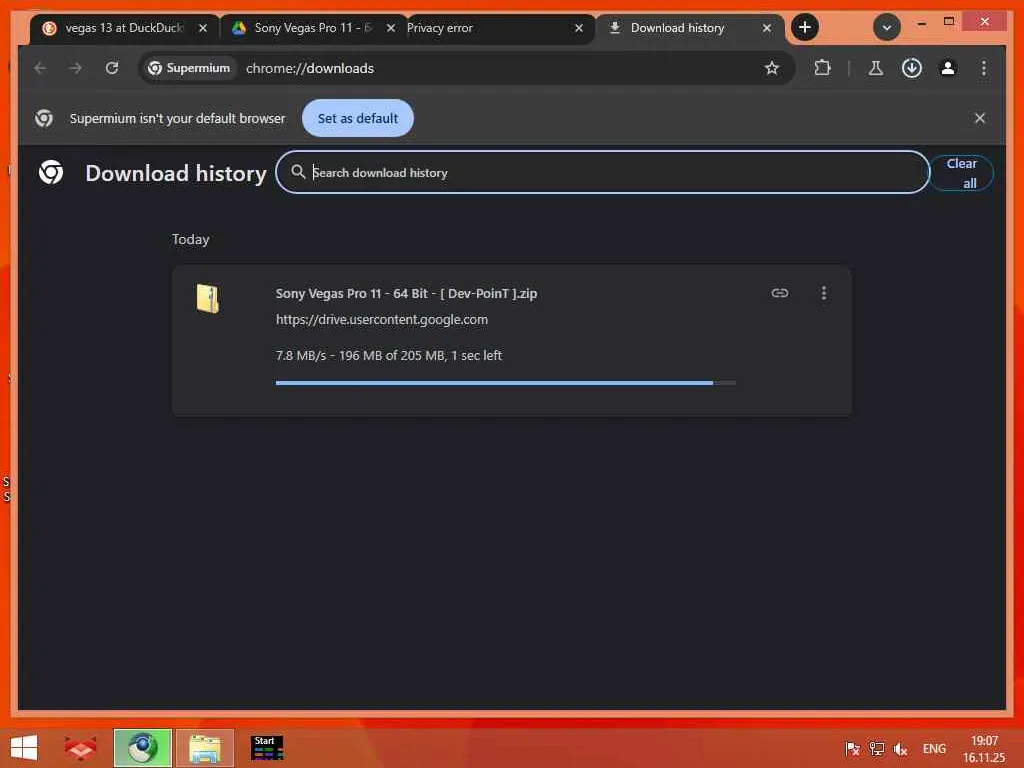Open the Chrome Labs flask icon
1024x768 pixels.
pyautogui.click(x=875, y=68)
